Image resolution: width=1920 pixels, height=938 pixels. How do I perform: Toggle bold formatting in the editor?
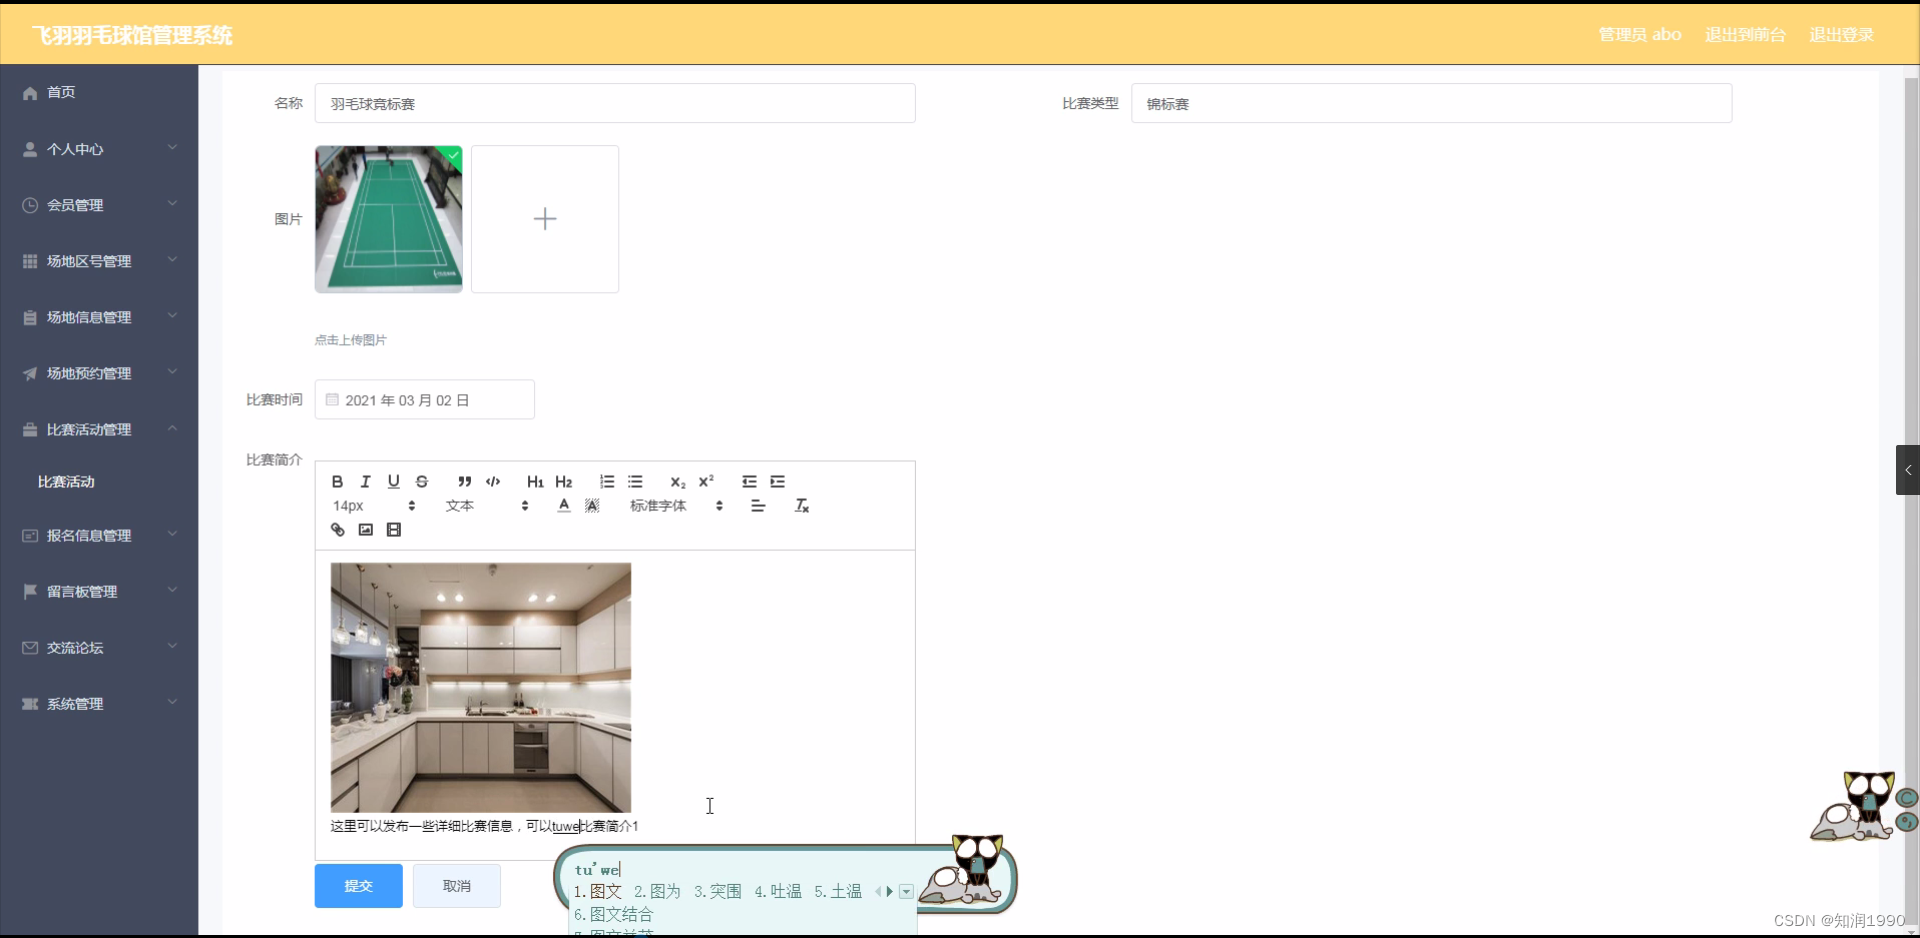(x=337, y=481)
